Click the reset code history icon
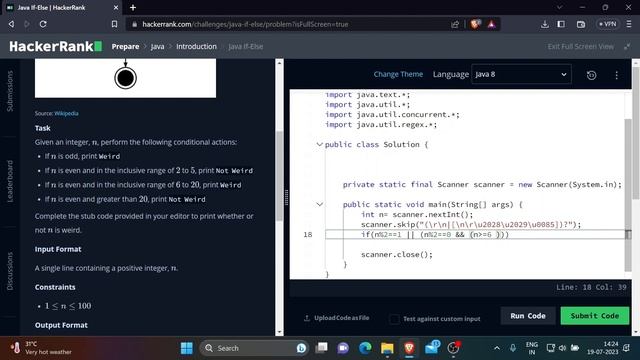Viewport: 640px width, 360px height. click(x=591, y=75)
